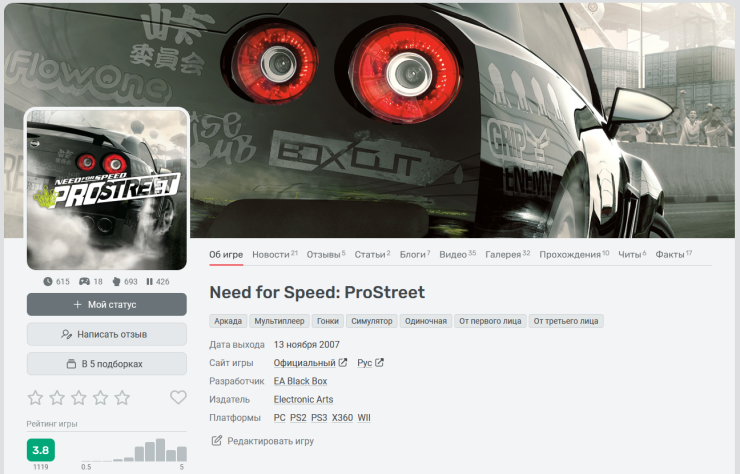Click the pause icon showing 426
Viewport: 740px width, 474px height.
pyautogui.click(x=149, y=281)
